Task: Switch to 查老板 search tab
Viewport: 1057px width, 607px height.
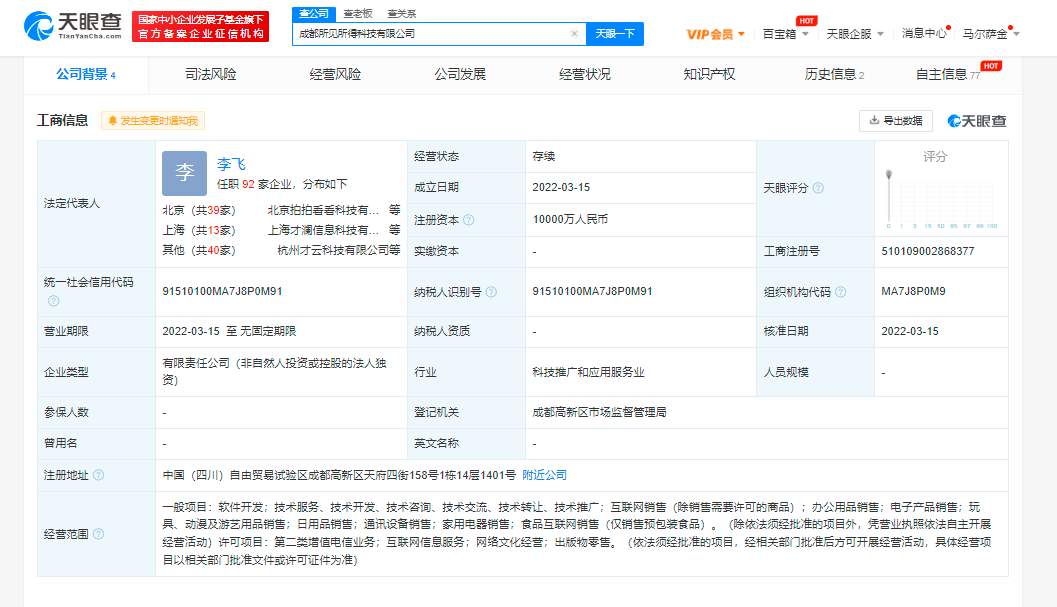Action: pyautogui.click(x=357, y=13)
